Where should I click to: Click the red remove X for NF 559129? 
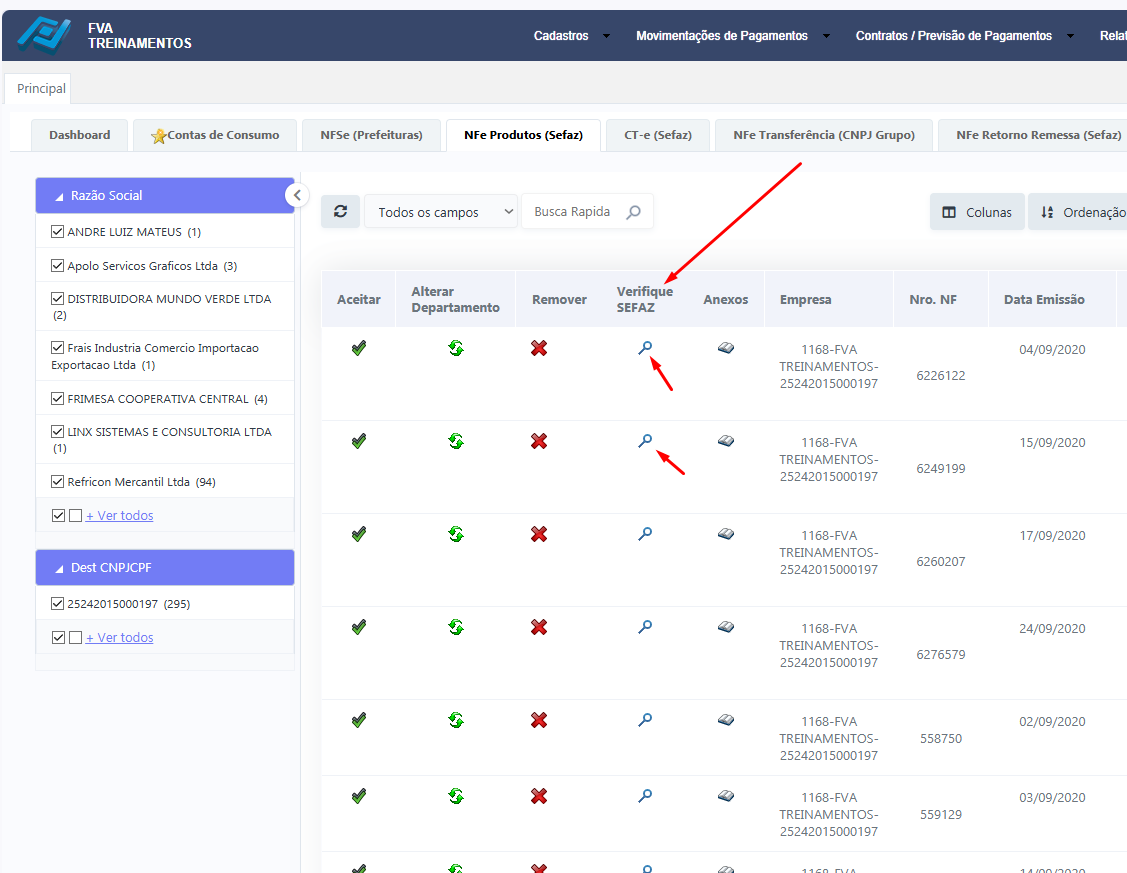point(539,796)
